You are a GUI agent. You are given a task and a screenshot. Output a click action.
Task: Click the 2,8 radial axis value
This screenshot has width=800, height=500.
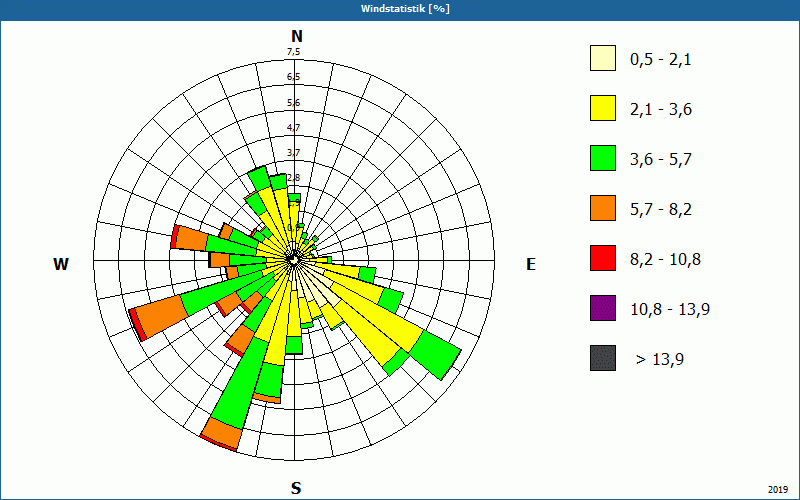tap(293, 178)
